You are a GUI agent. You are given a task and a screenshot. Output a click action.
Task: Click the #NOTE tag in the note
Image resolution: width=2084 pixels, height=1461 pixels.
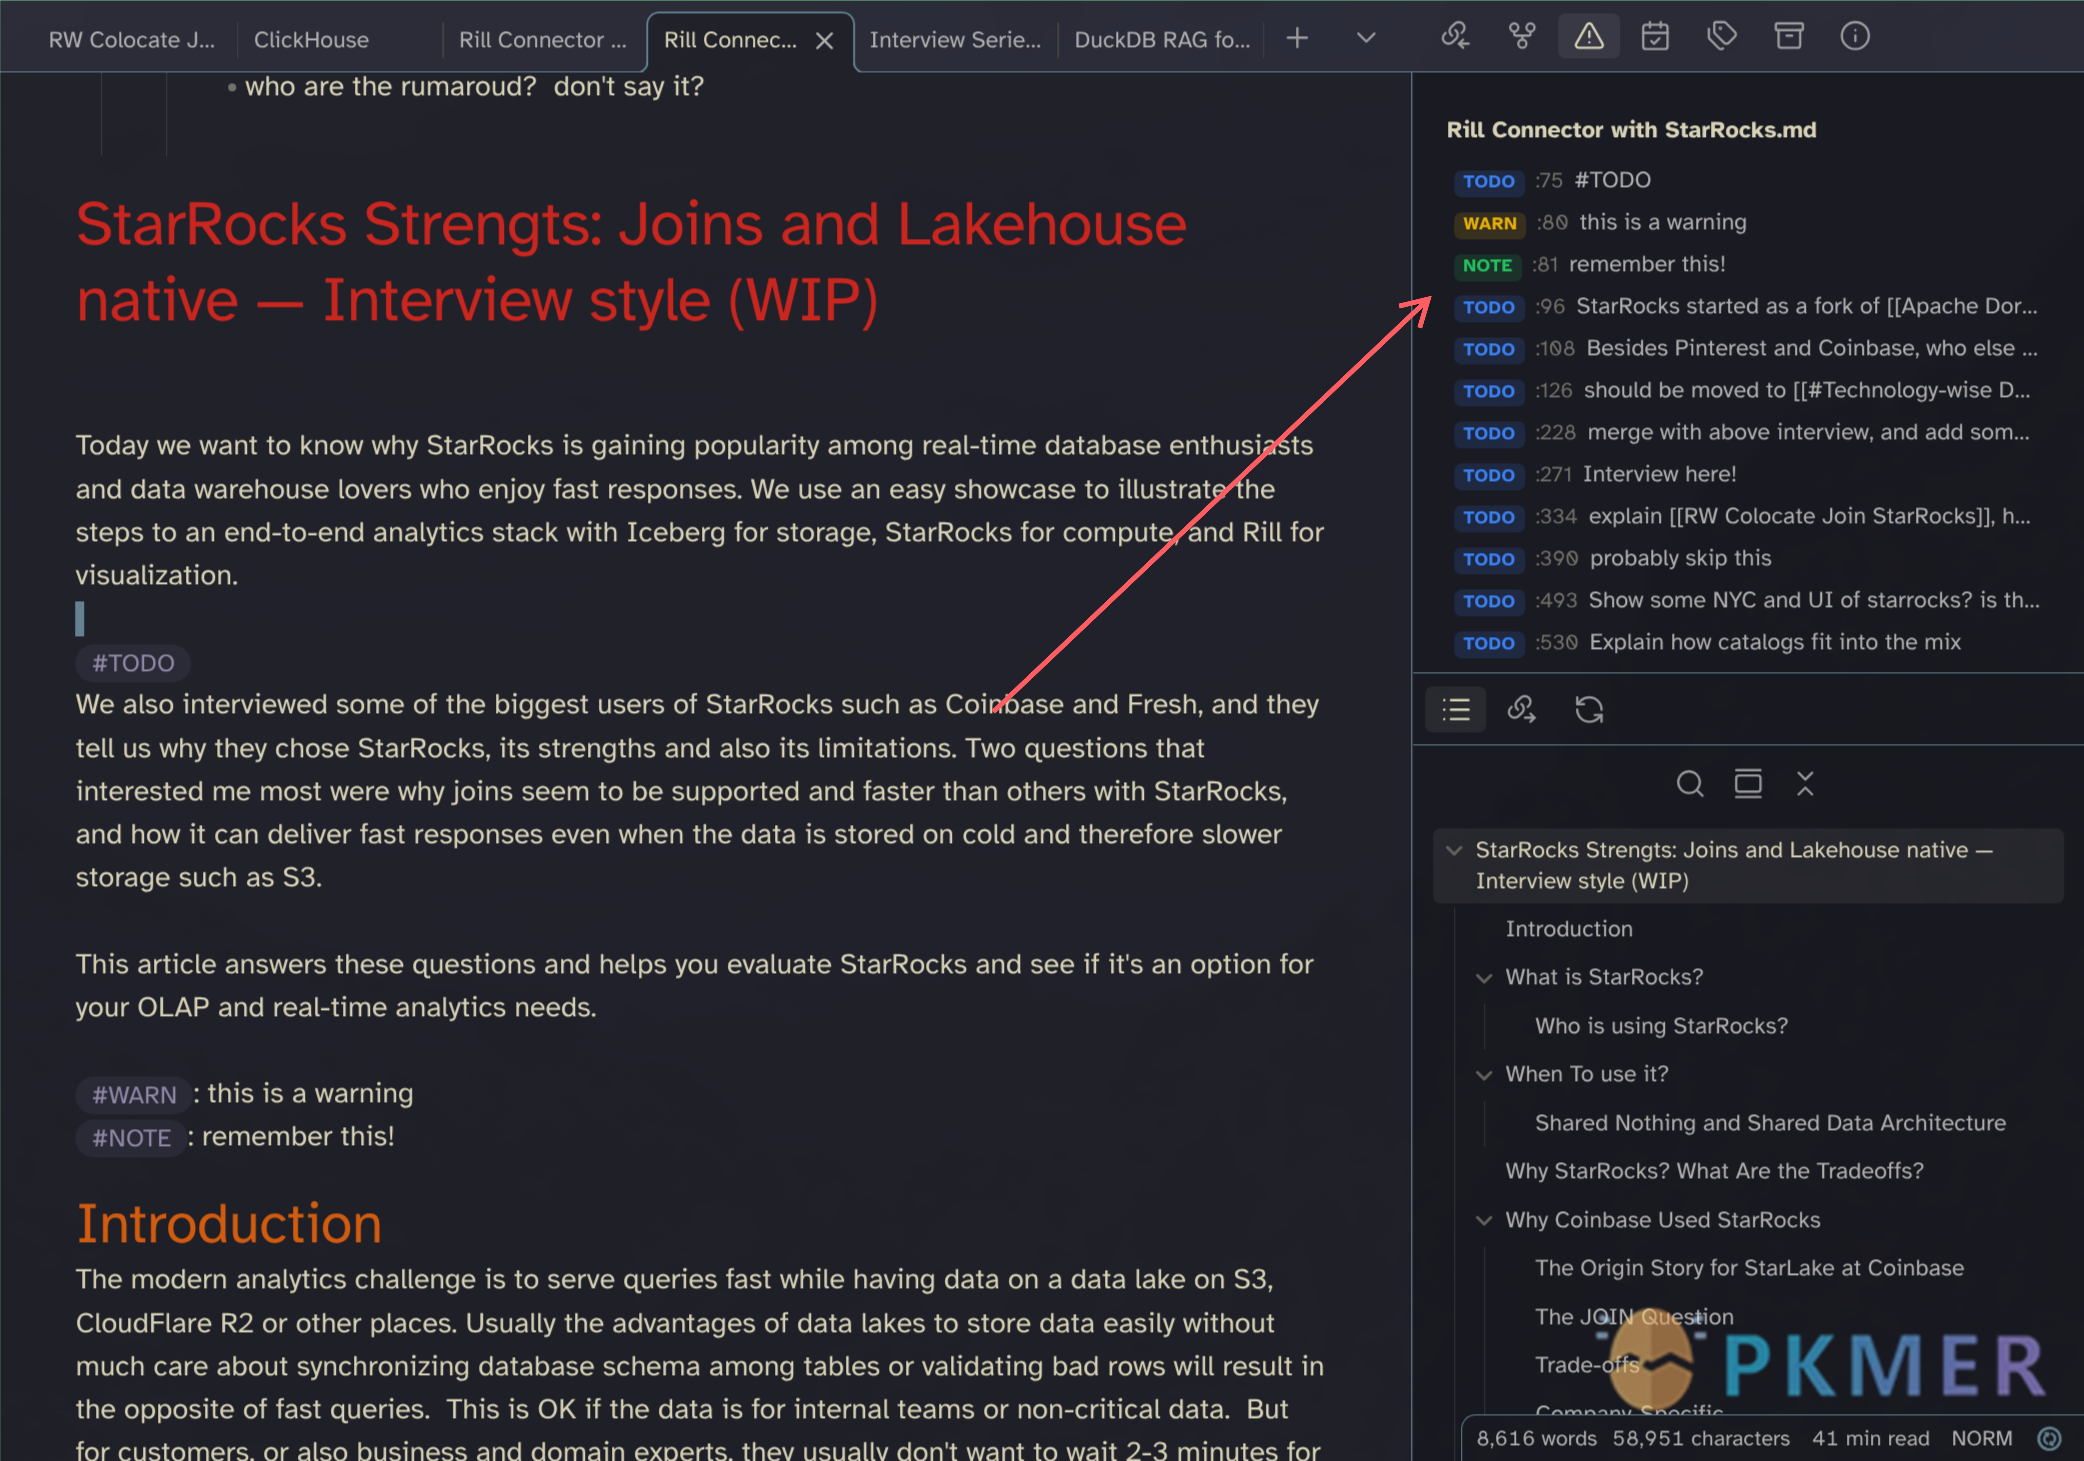pyautogui.click(x=131, y=1138)
